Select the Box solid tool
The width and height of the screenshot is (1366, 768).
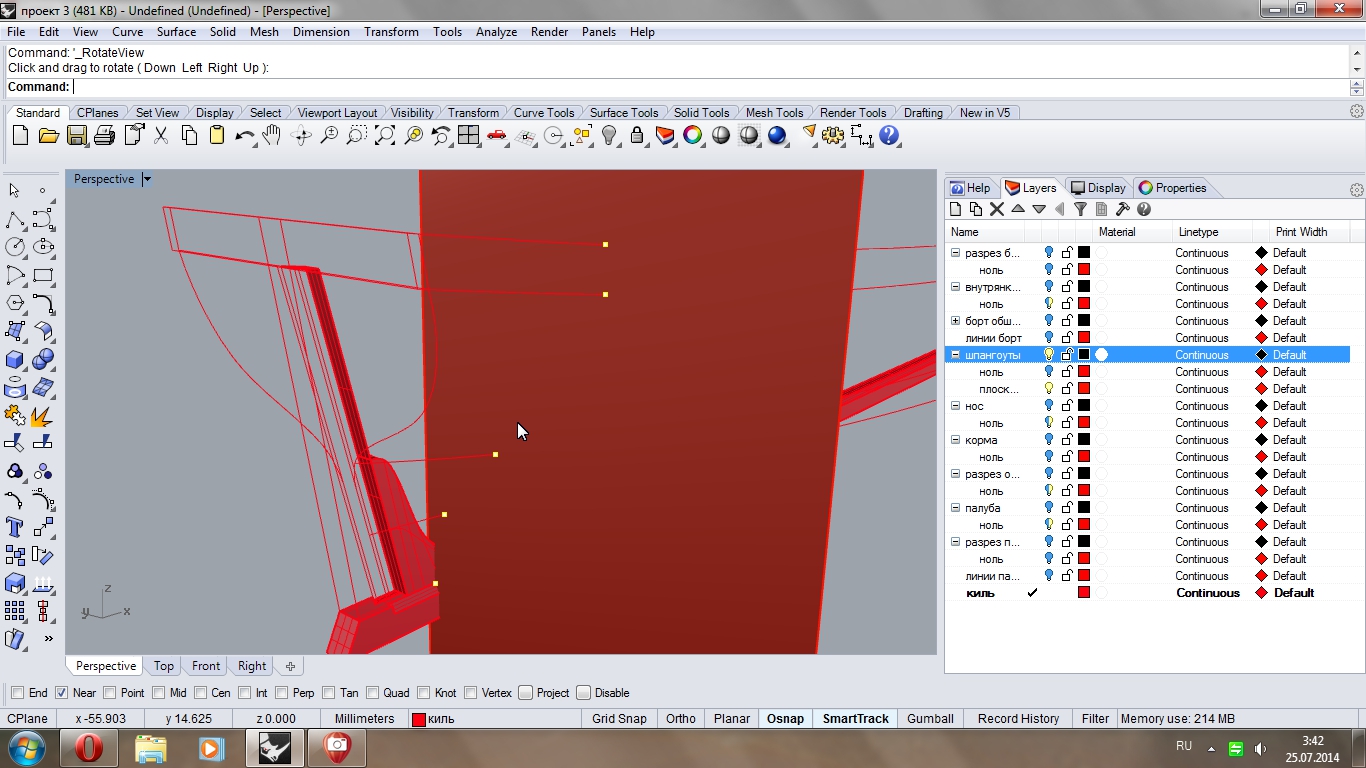pos(15,359)
